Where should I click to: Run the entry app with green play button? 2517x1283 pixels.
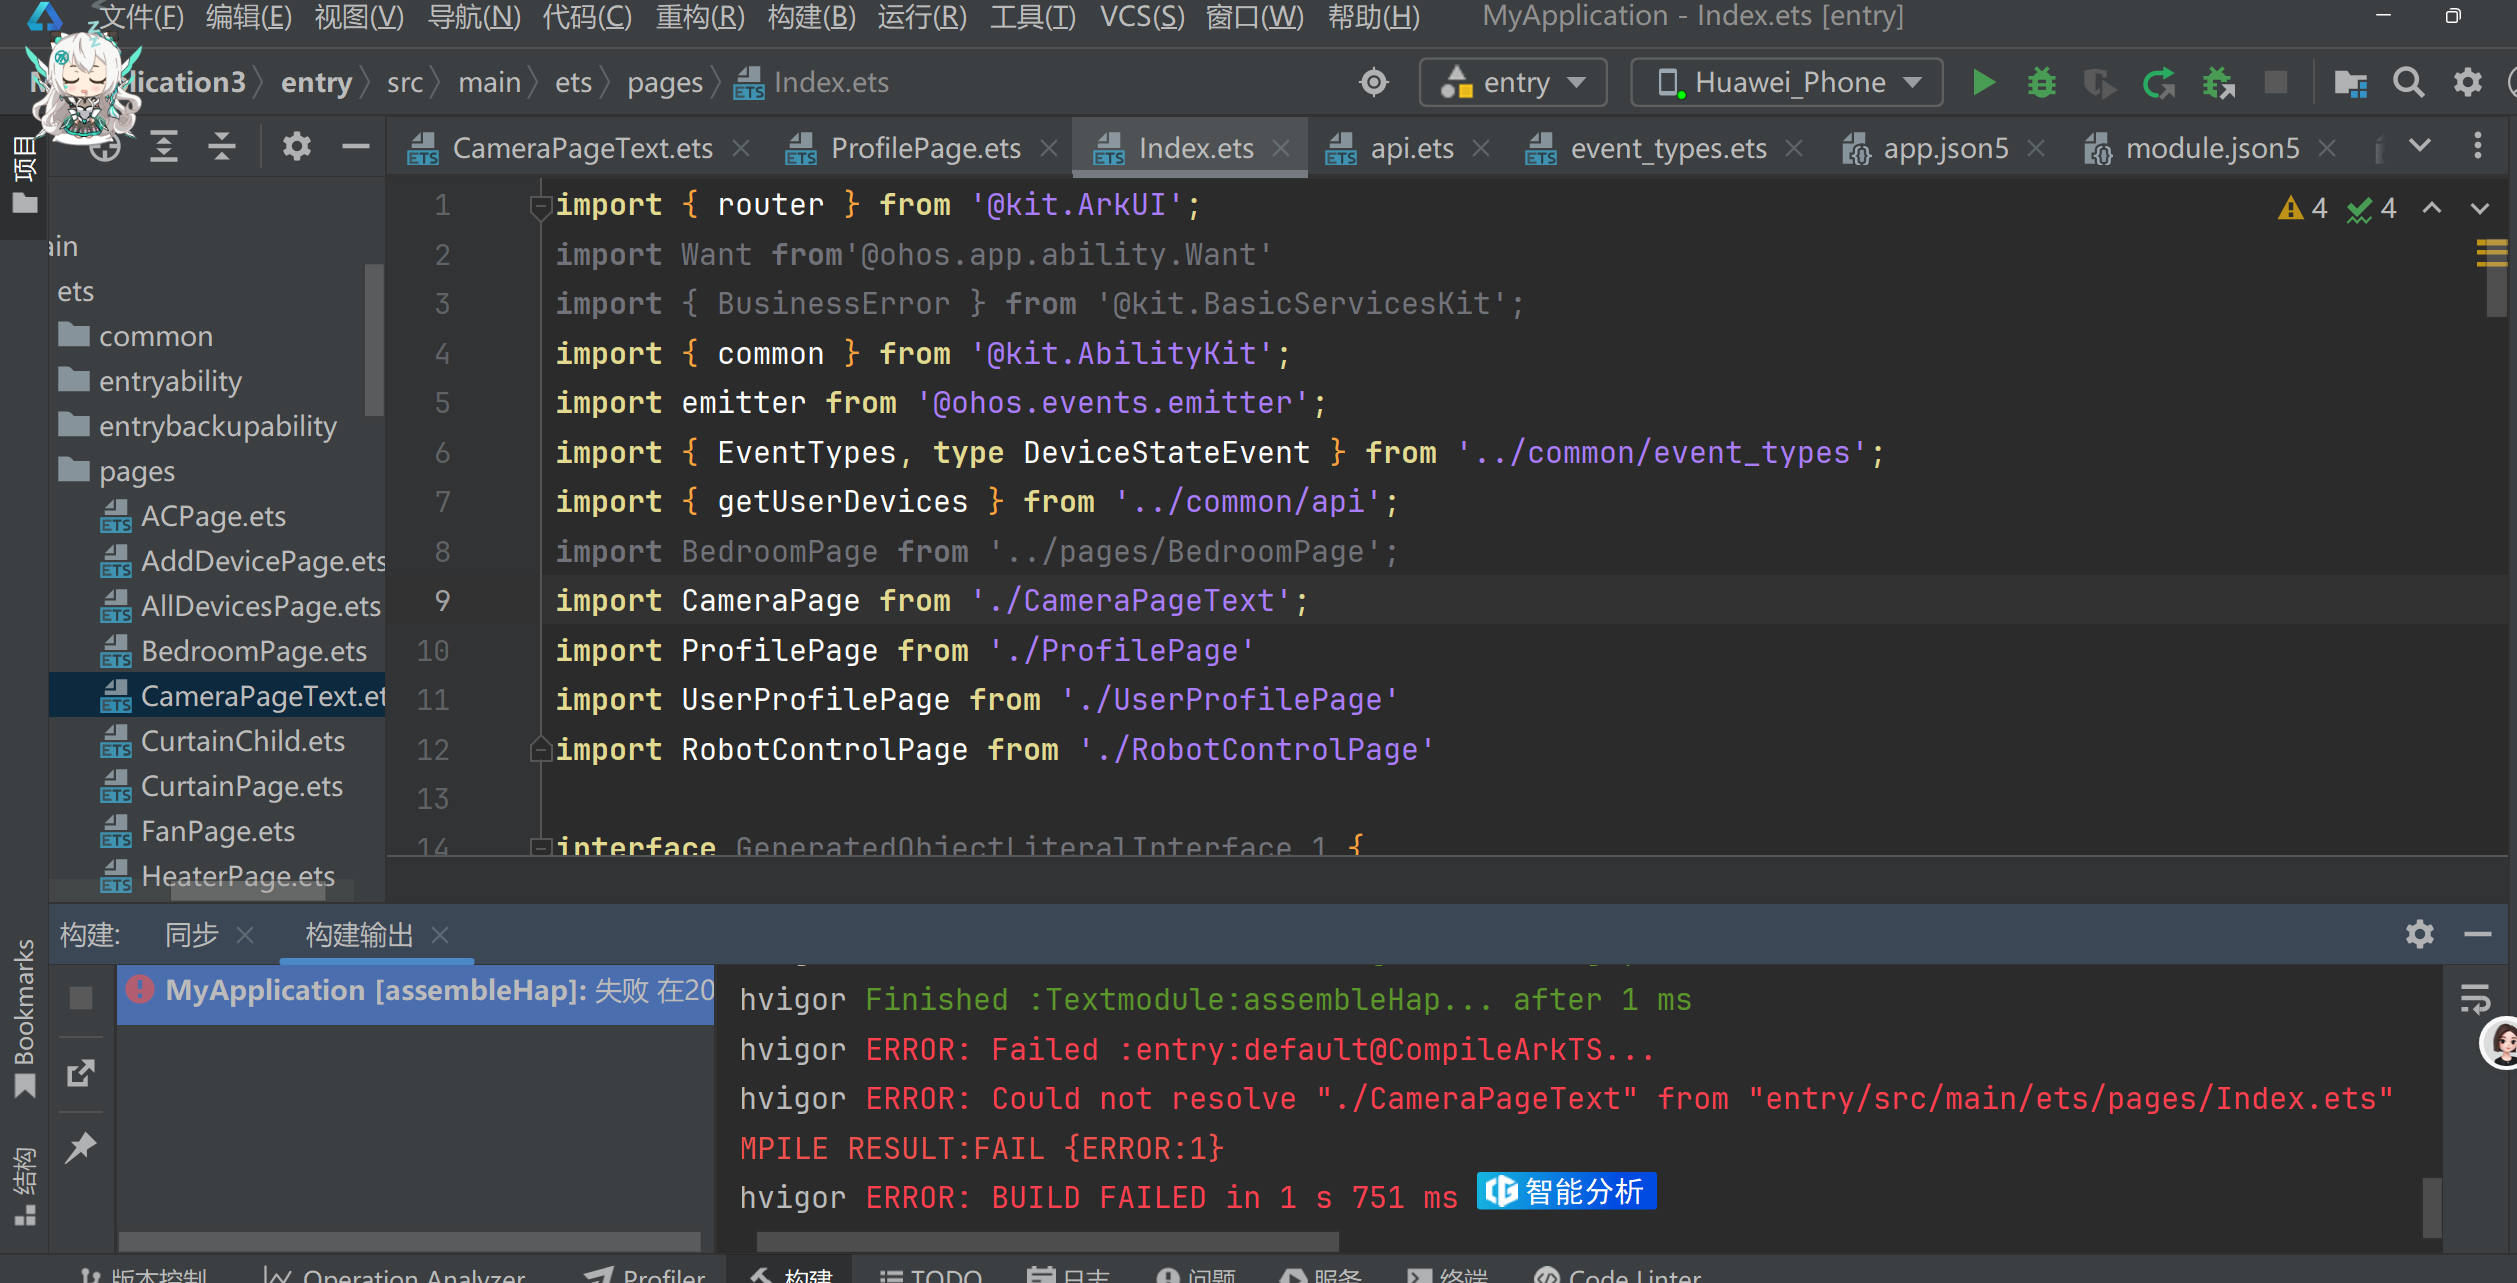coord(1983,82)
